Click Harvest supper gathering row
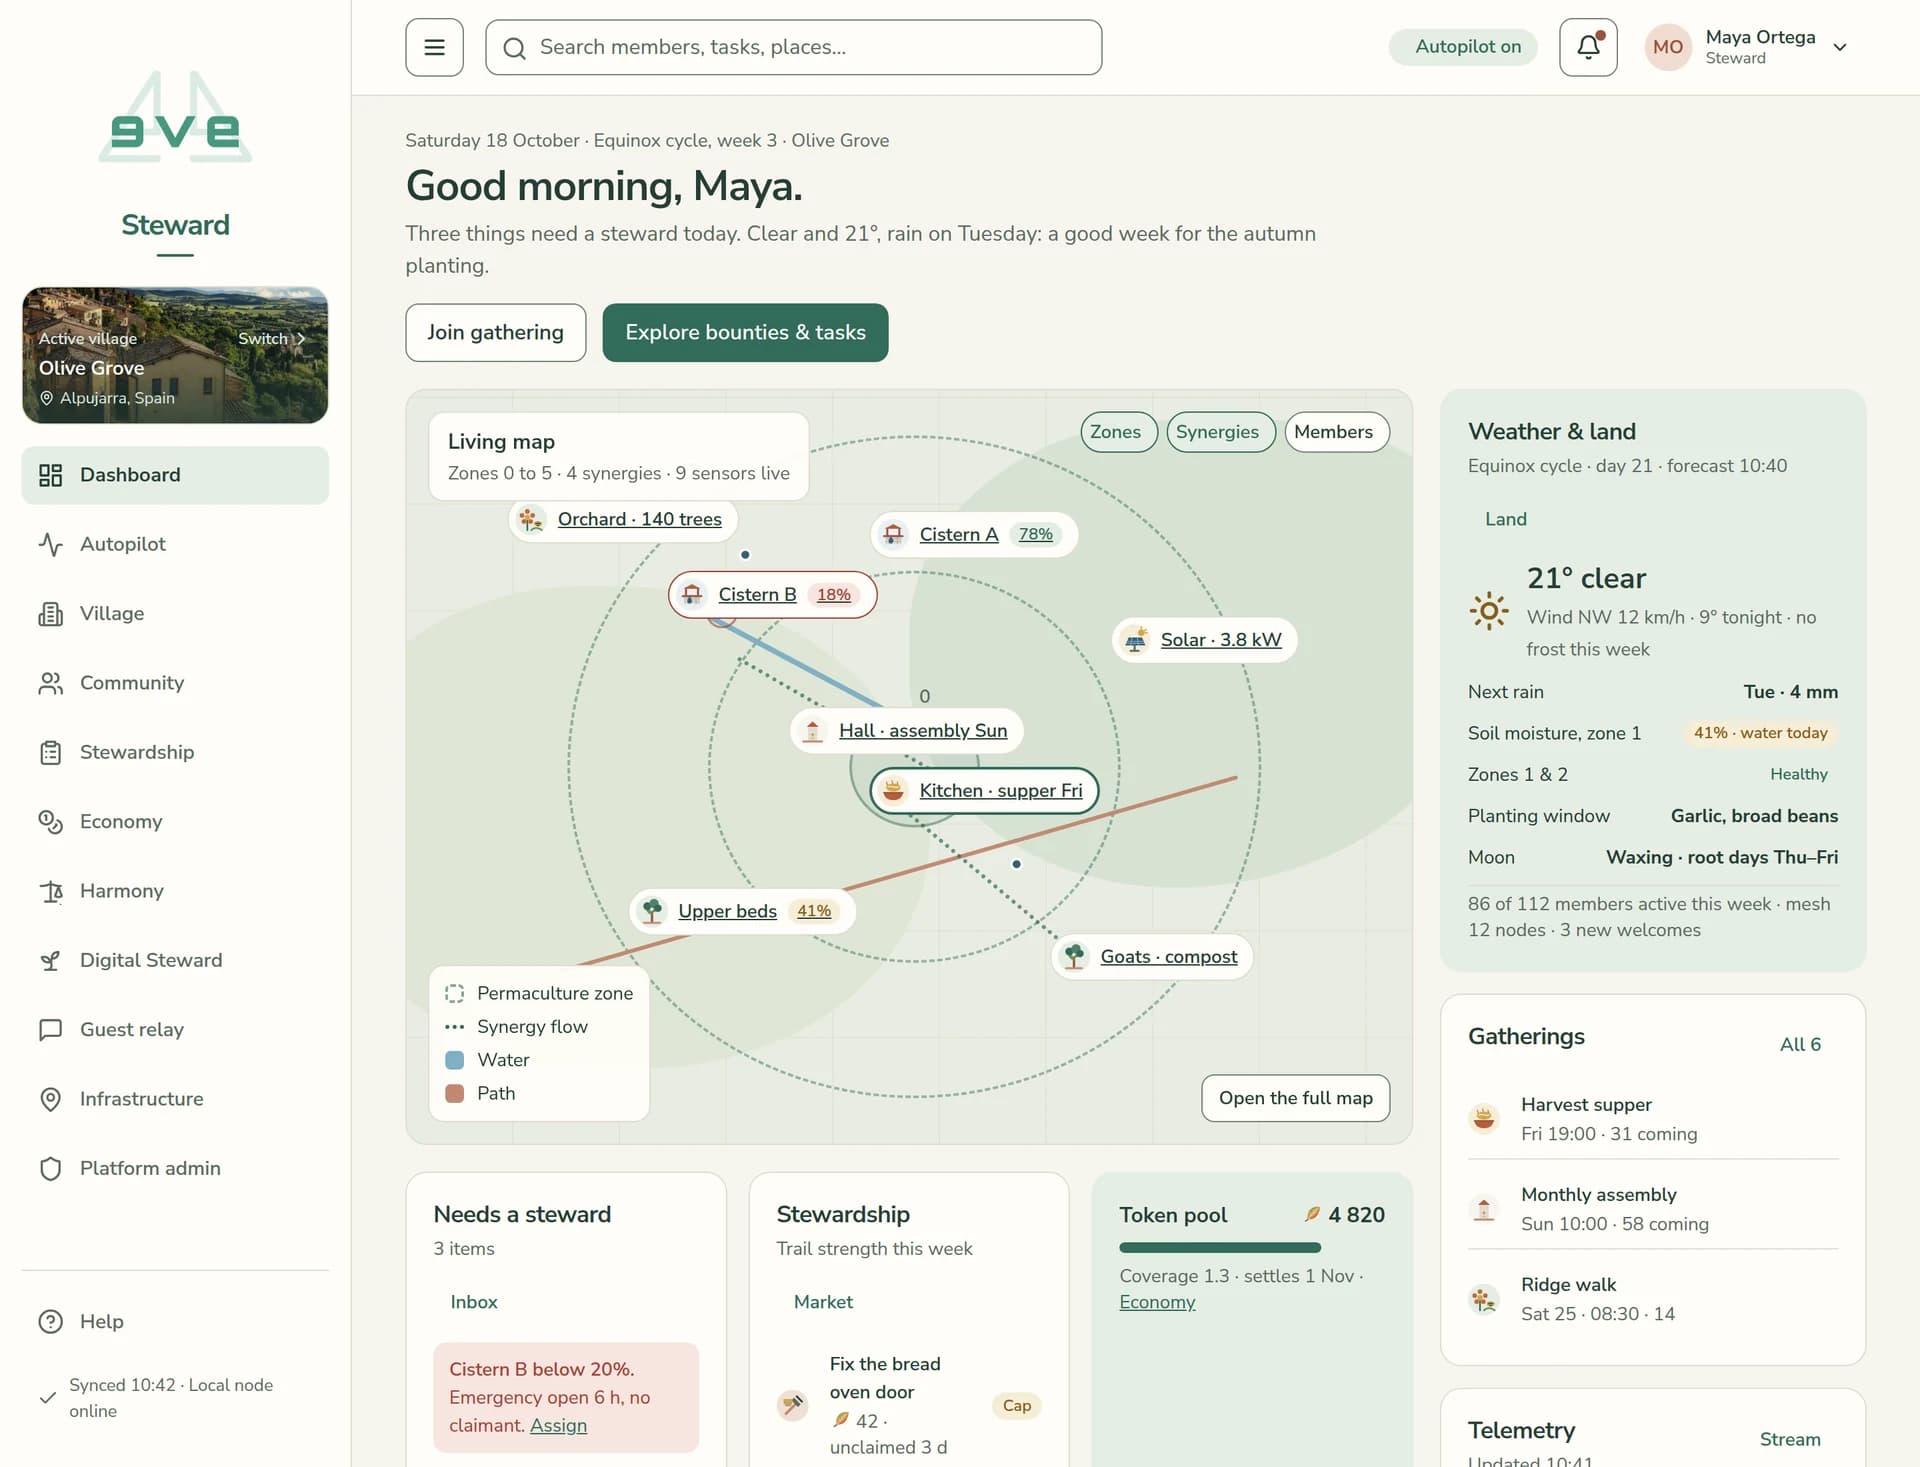 [1653, 1119]
